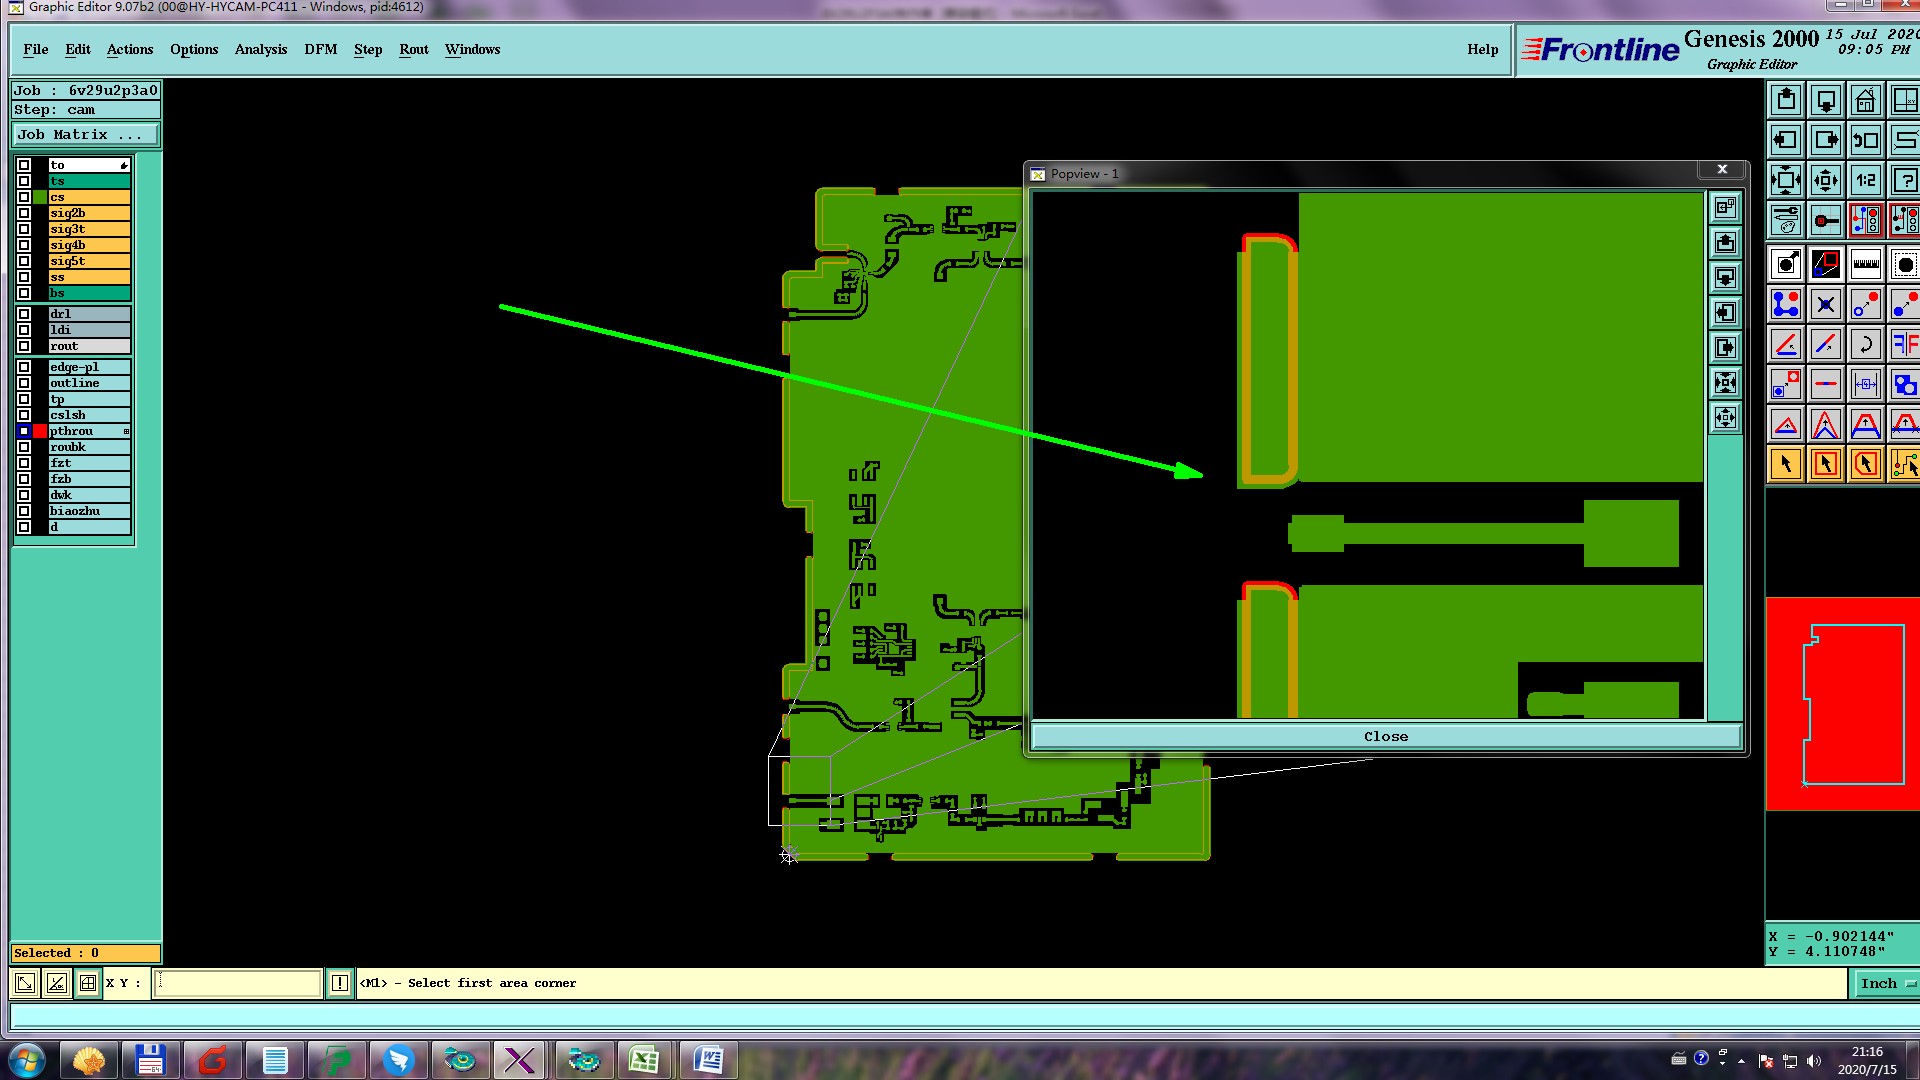Click the rotate feature tool icon
This screenshot has width=1920, height=1080.
[x=1865, y=345]
